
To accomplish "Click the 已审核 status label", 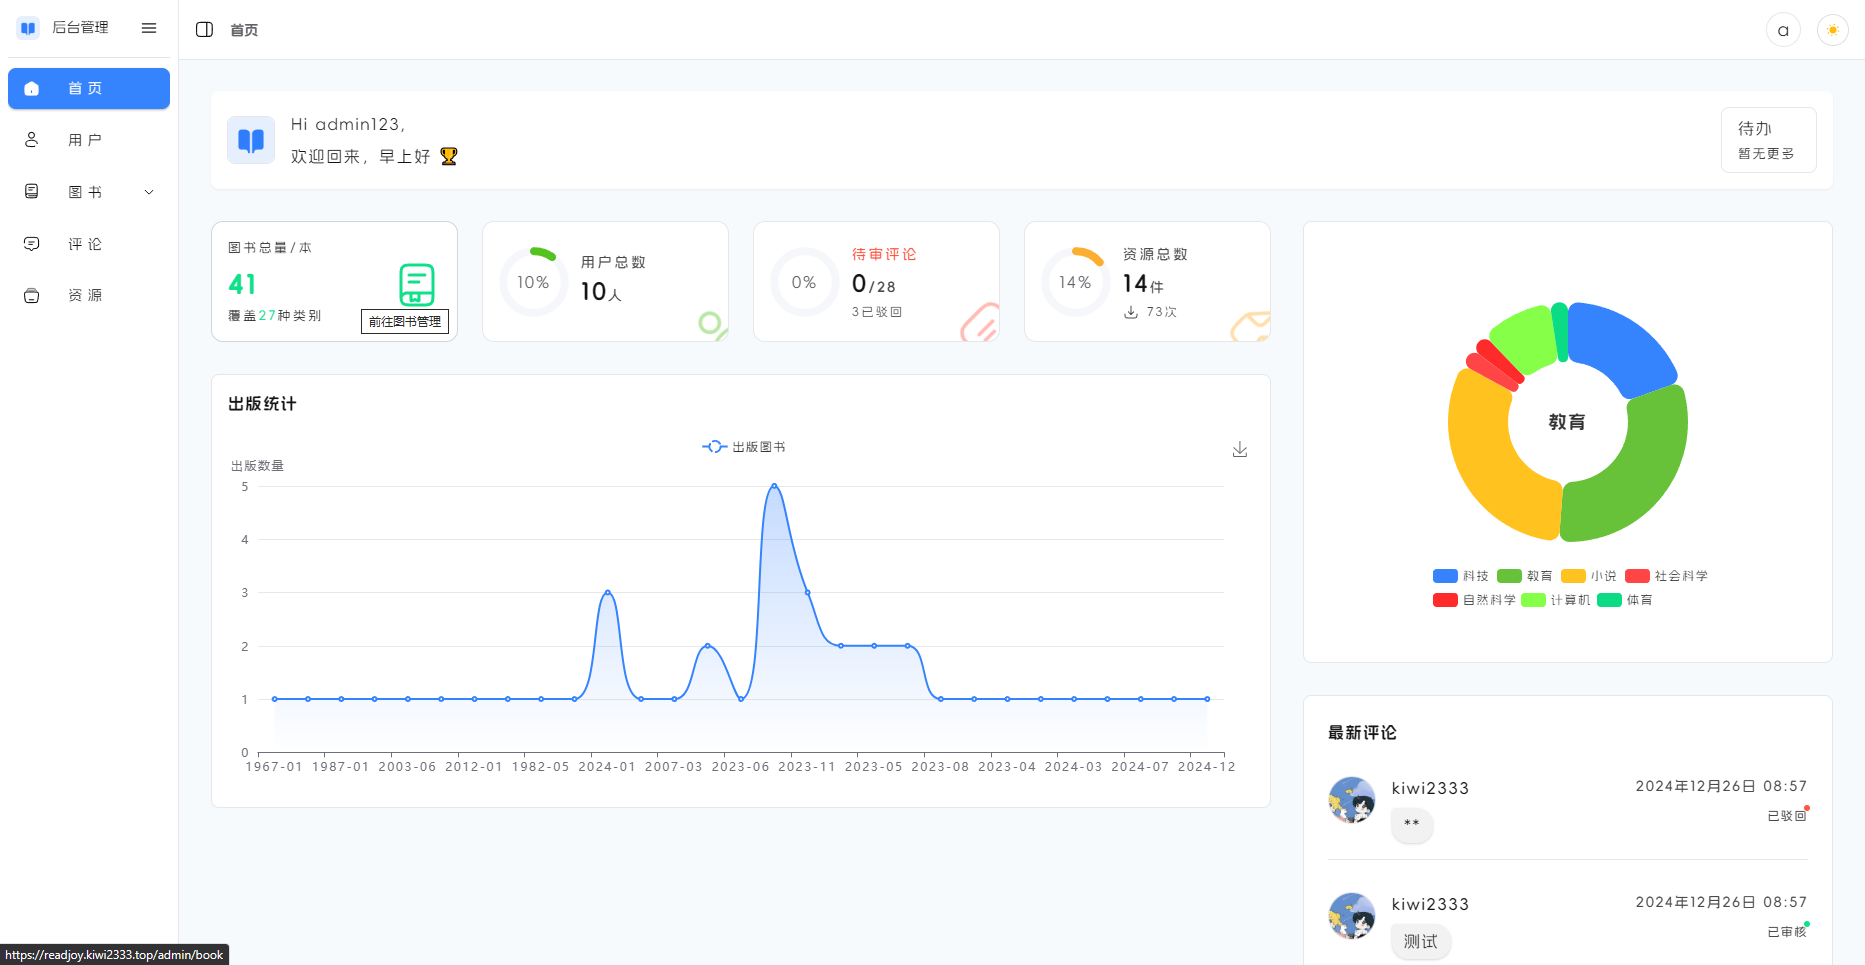I will 1786,932.
